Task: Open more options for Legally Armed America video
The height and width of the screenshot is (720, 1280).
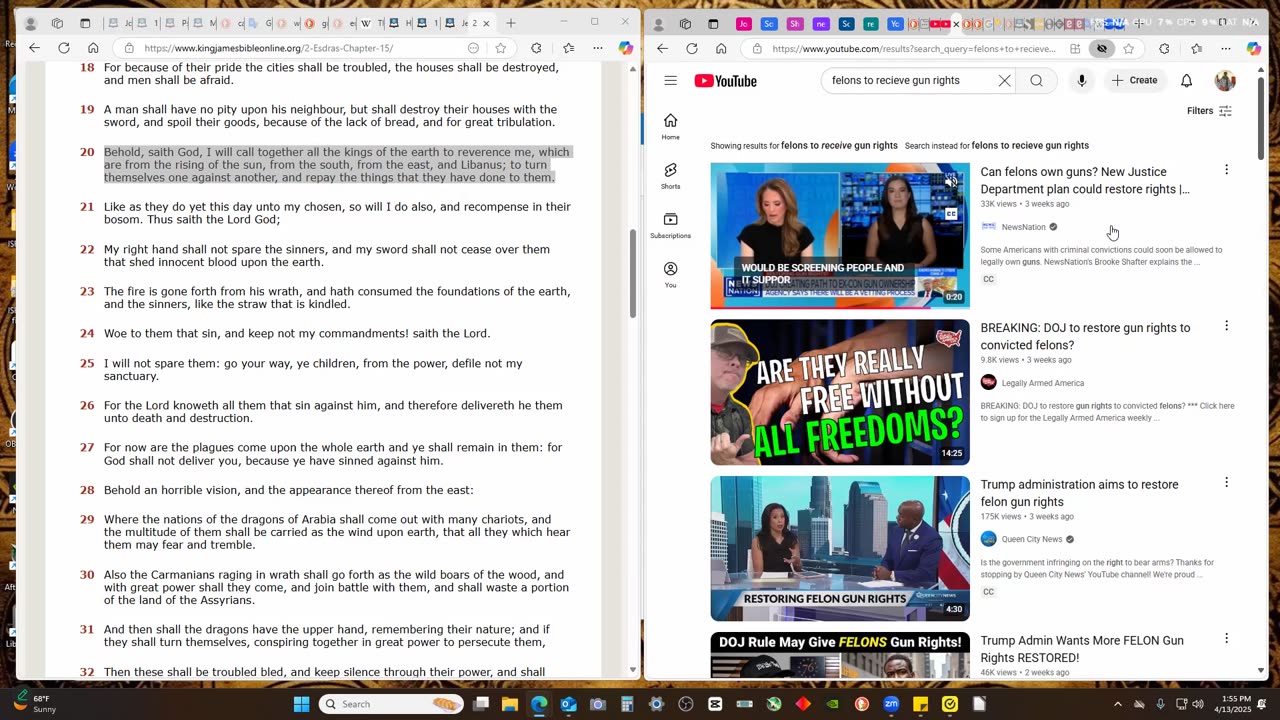Action: click(x=1226, y=326)
